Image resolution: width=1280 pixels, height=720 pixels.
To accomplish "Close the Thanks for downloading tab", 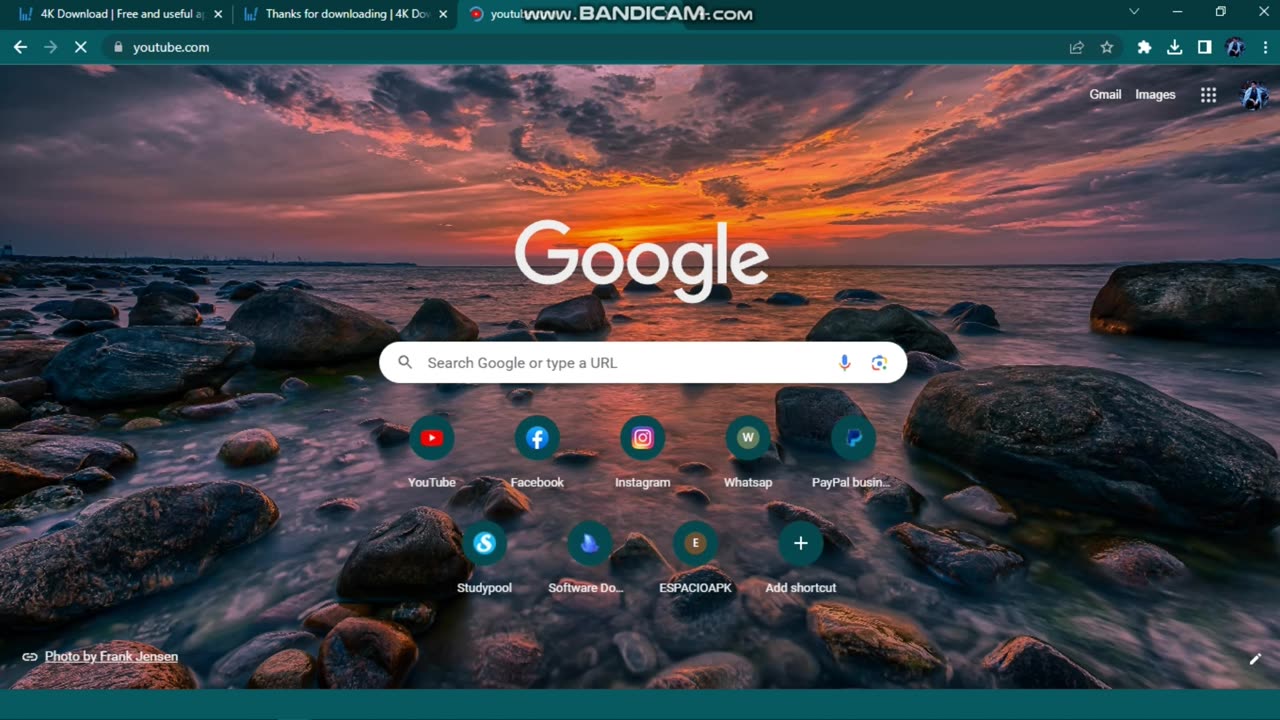I will pyautogui.click(x=443, y=14).
